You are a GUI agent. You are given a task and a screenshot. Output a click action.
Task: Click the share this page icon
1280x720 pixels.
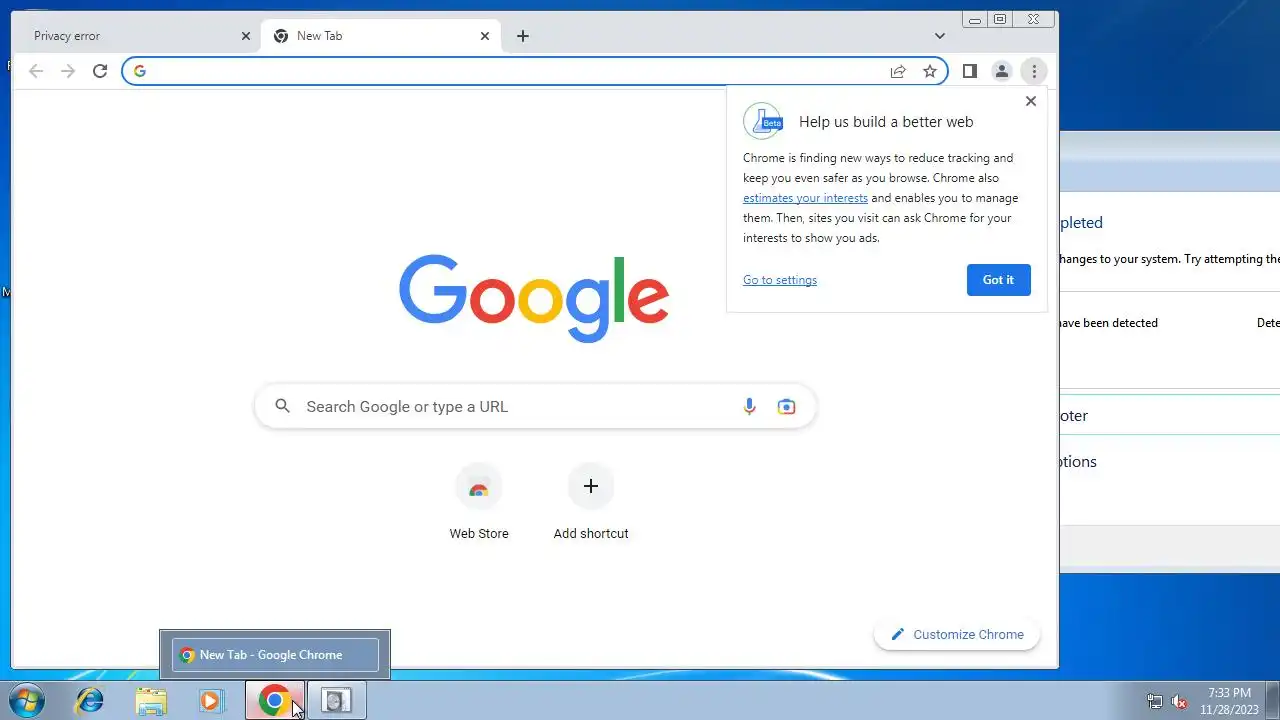pyautogui.click(x=898, y=71)
